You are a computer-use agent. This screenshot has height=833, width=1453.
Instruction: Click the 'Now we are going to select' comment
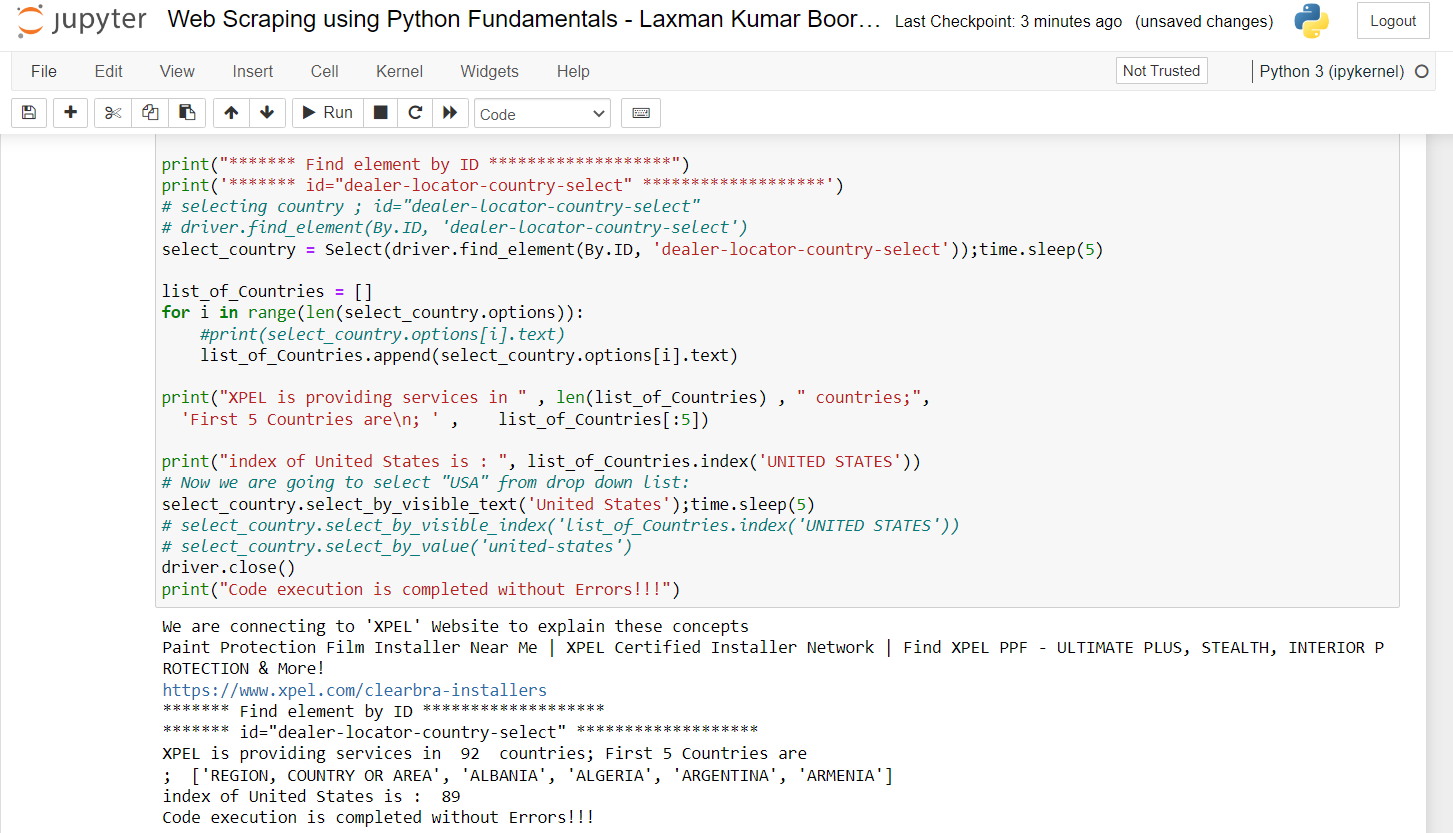point(425,483)
